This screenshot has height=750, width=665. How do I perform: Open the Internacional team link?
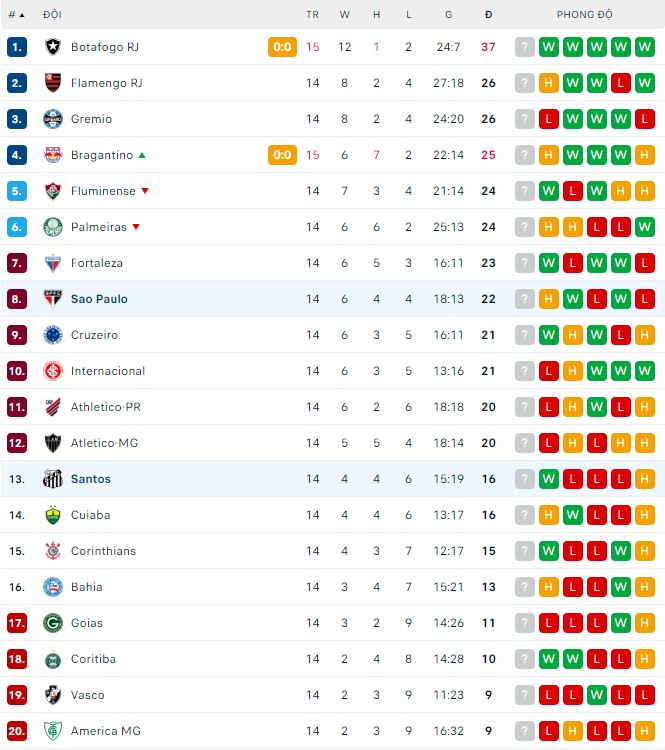pos(108,371)
